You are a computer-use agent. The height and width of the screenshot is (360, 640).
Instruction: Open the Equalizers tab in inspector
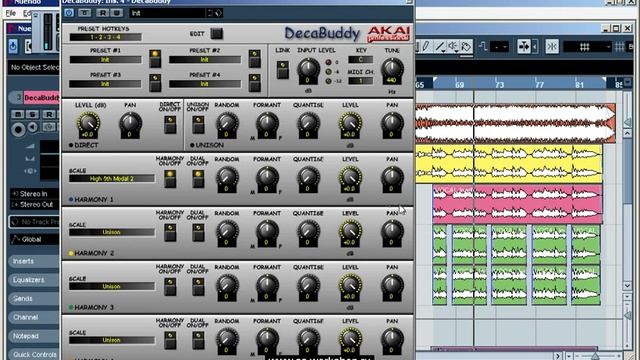pos(33,280)
